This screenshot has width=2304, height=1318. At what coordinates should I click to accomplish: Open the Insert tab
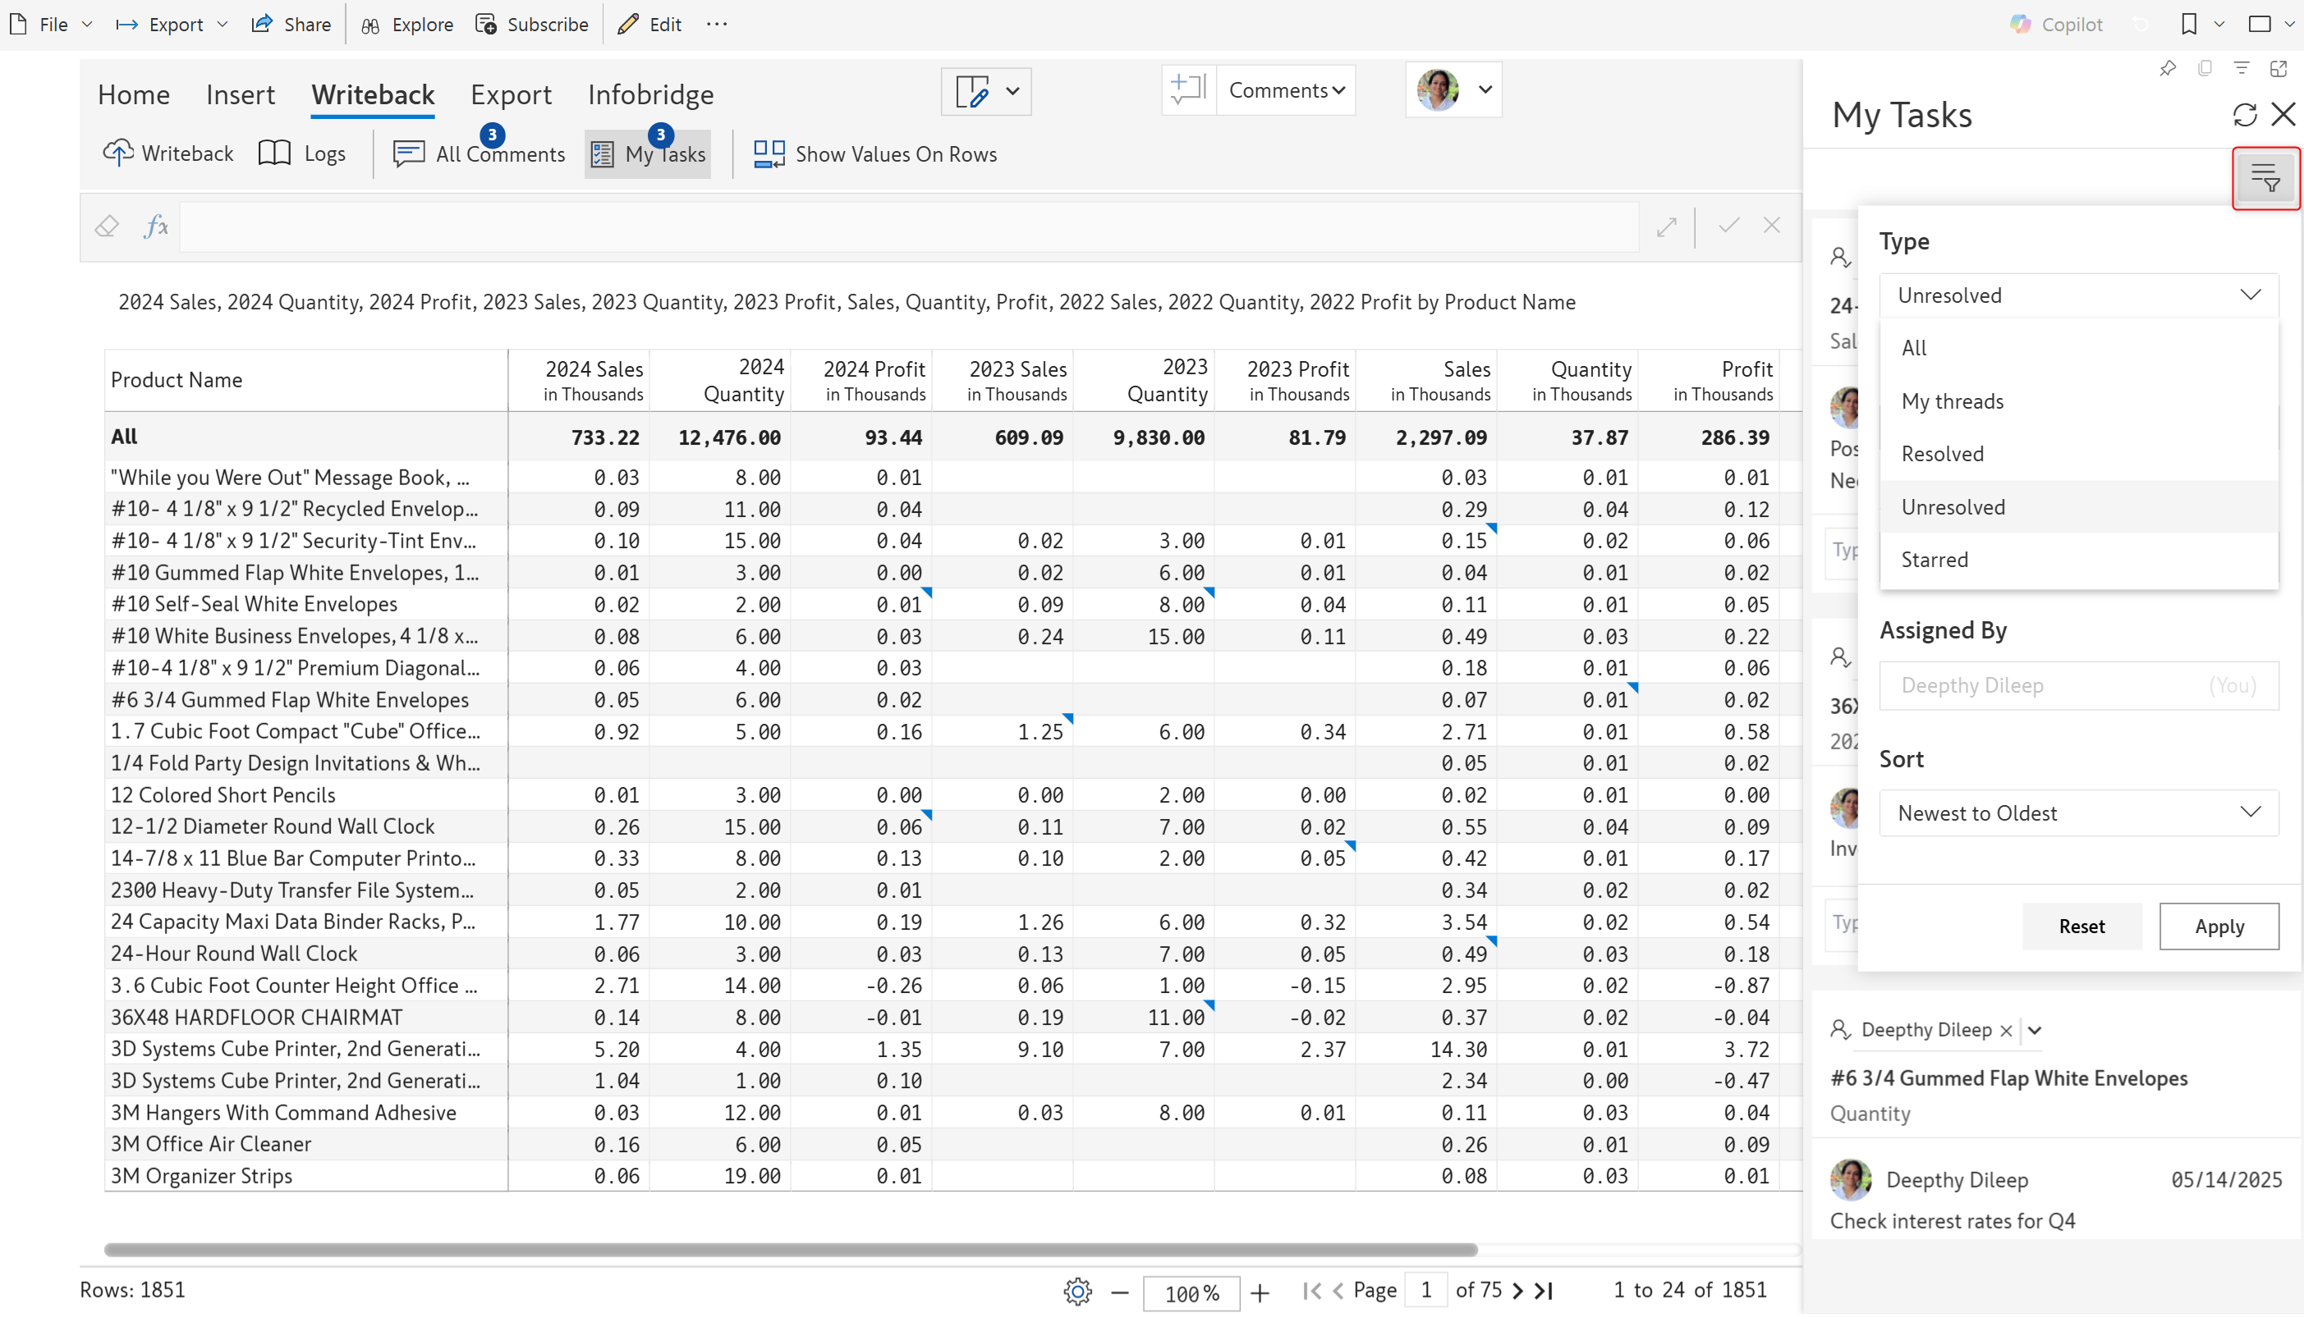pos(240,94)
